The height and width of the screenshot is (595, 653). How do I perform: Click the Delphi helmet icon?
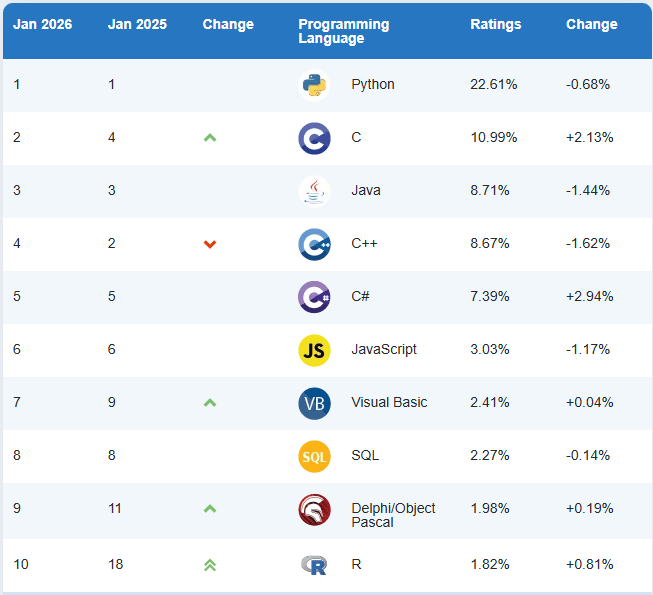(x=314, y=510)
